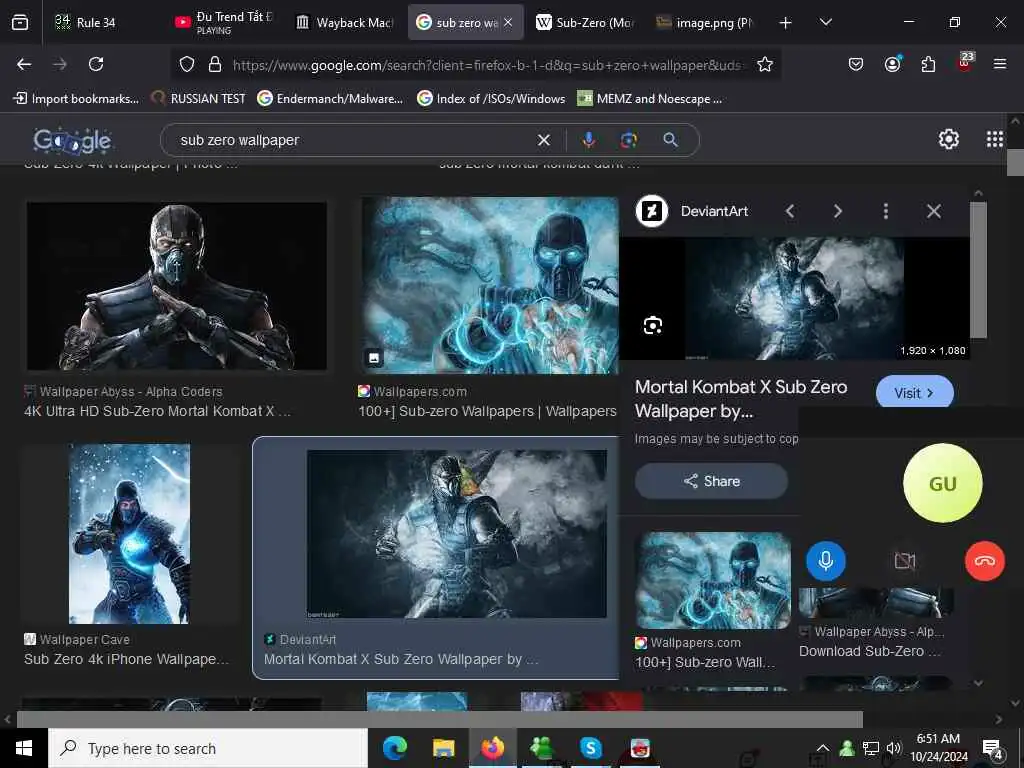Image resolution: width=1024 pixels, height=768 pixels.
Task: Open Wallpaper Abyss Sub-Zero crossed arms thumbnail
Action: 176,286
